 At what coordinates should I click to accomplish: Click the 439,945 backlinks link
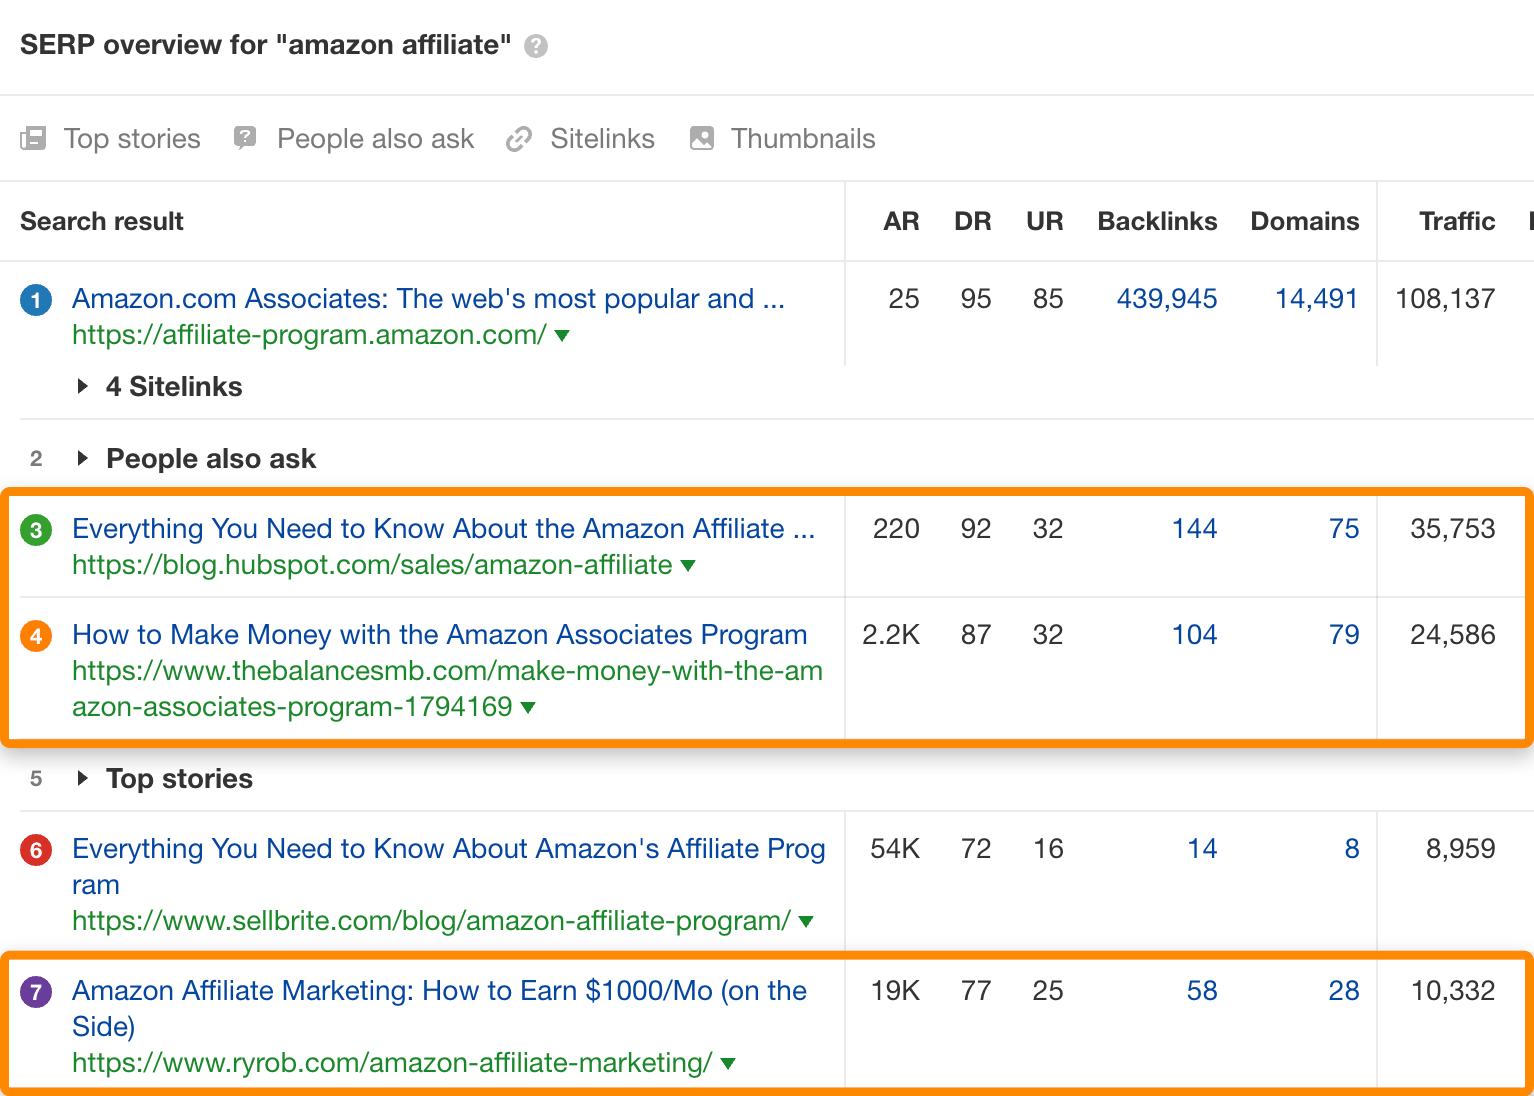click(x=1166, y=299)
